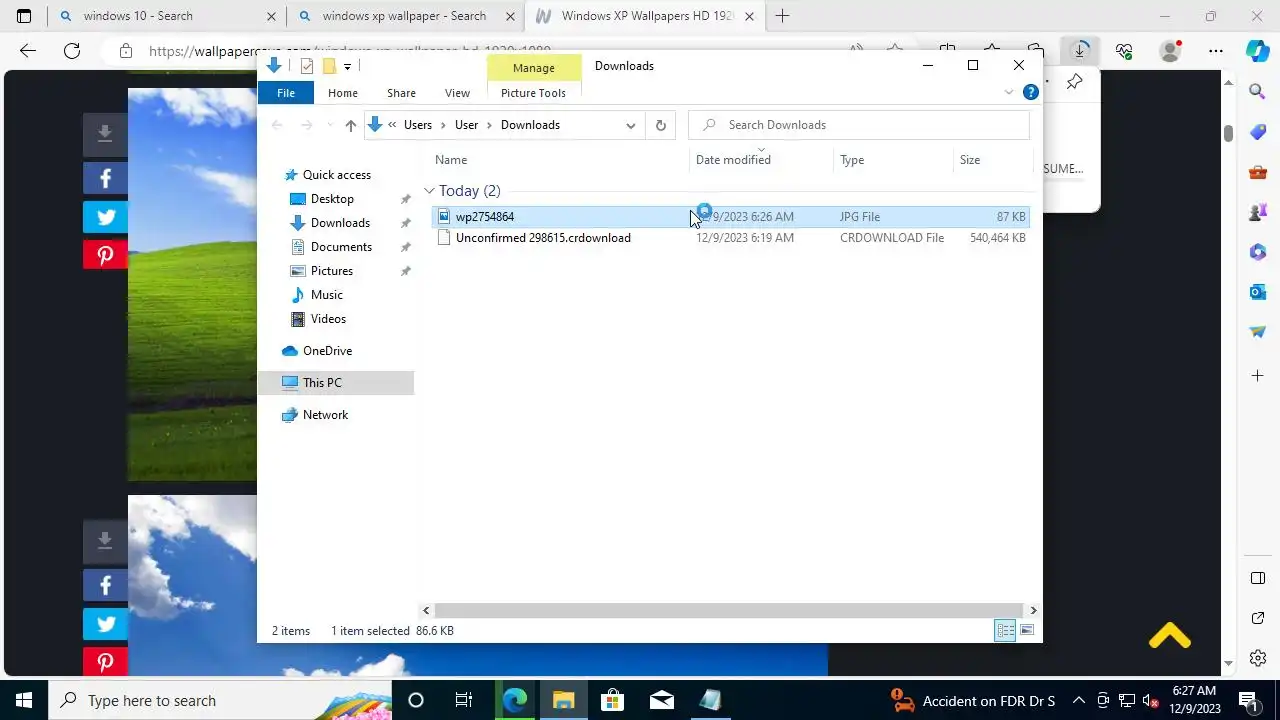Screen dimensions: 1280x720
Task: Open Outlook in Edge sidebar
Action: (x=1258, y=292)
